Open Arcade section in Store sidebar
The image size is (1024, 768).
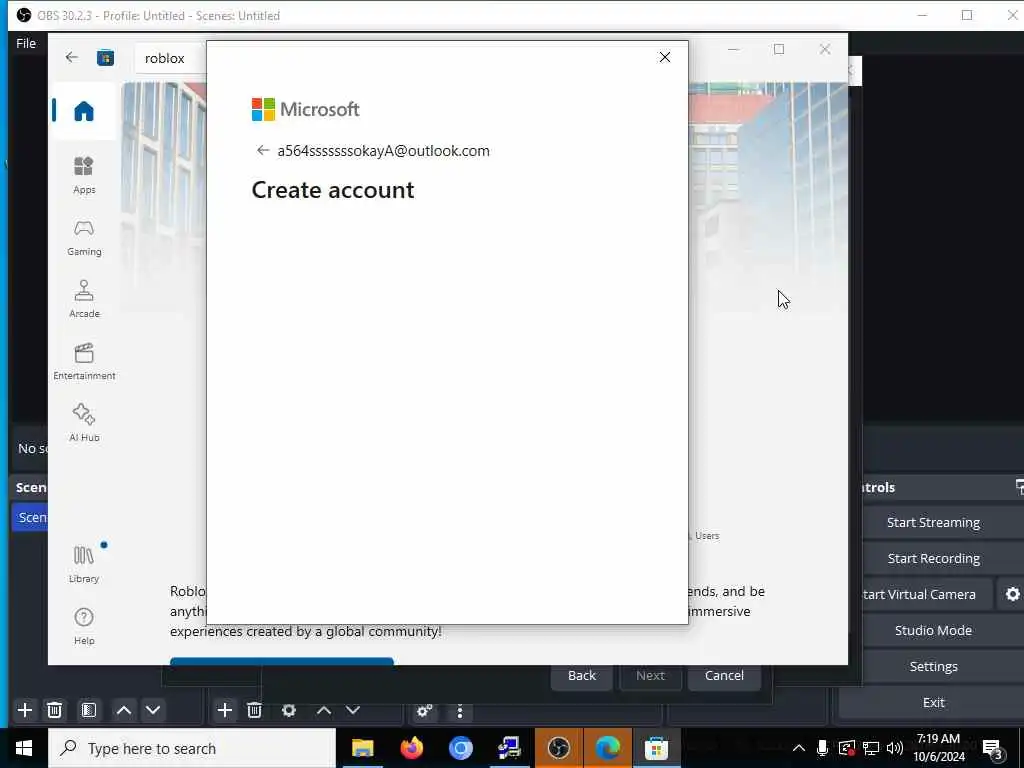84,300
